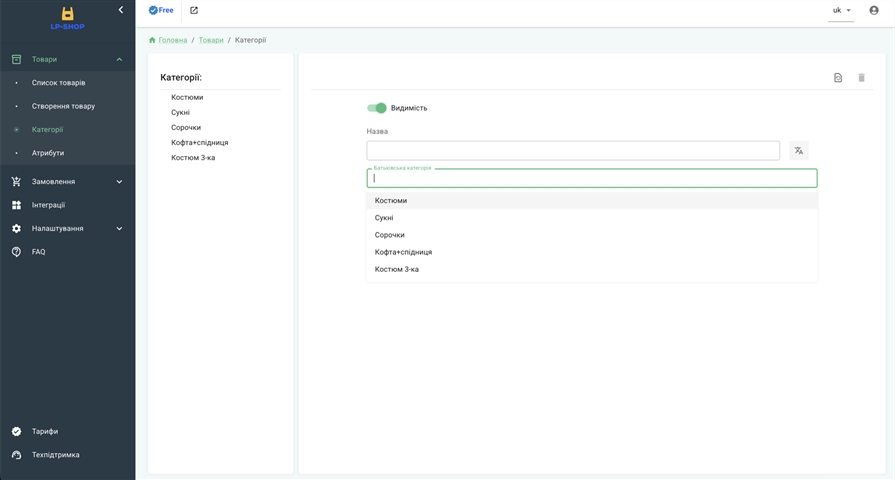The width and height of the screenshot is (895, 480).
Task: Click the delete trash icon
Action: (x=861, y=78)
